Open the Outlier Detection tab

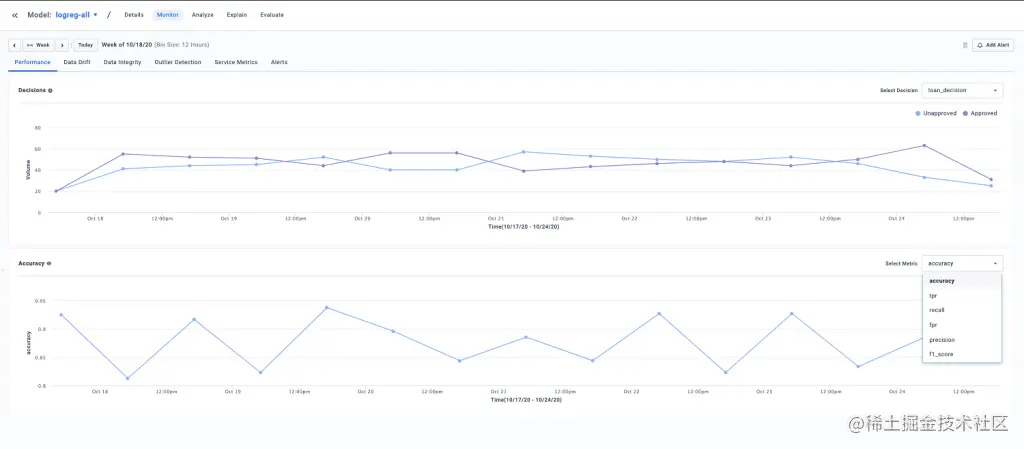pos(178,62)
